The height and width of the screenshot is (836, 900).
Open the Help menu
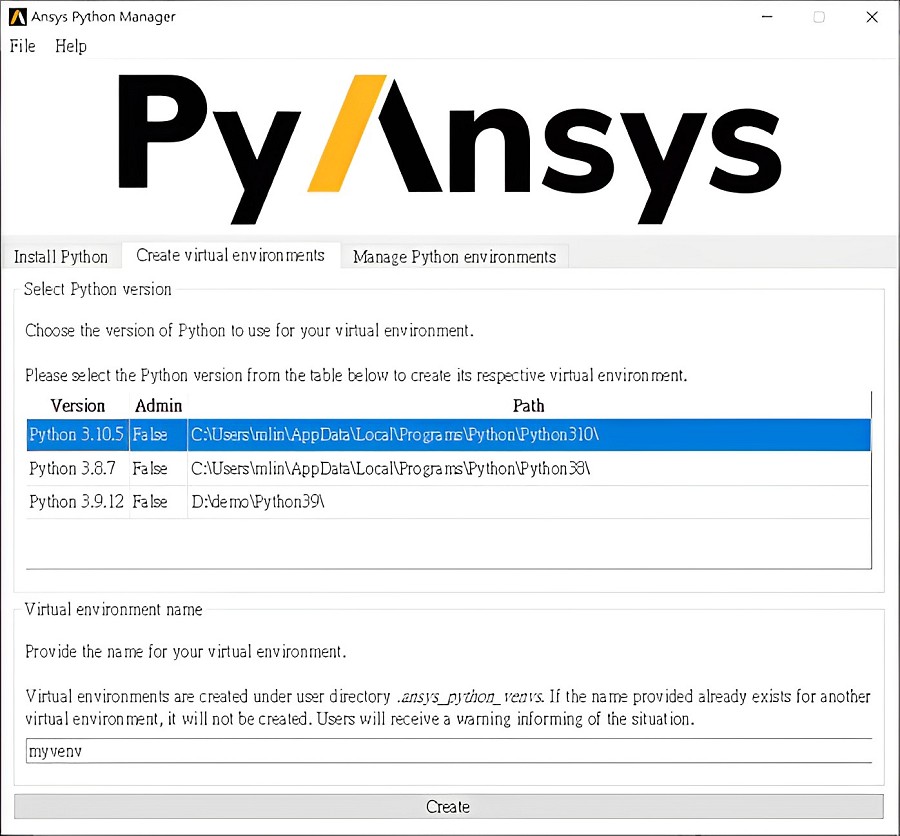70,46
